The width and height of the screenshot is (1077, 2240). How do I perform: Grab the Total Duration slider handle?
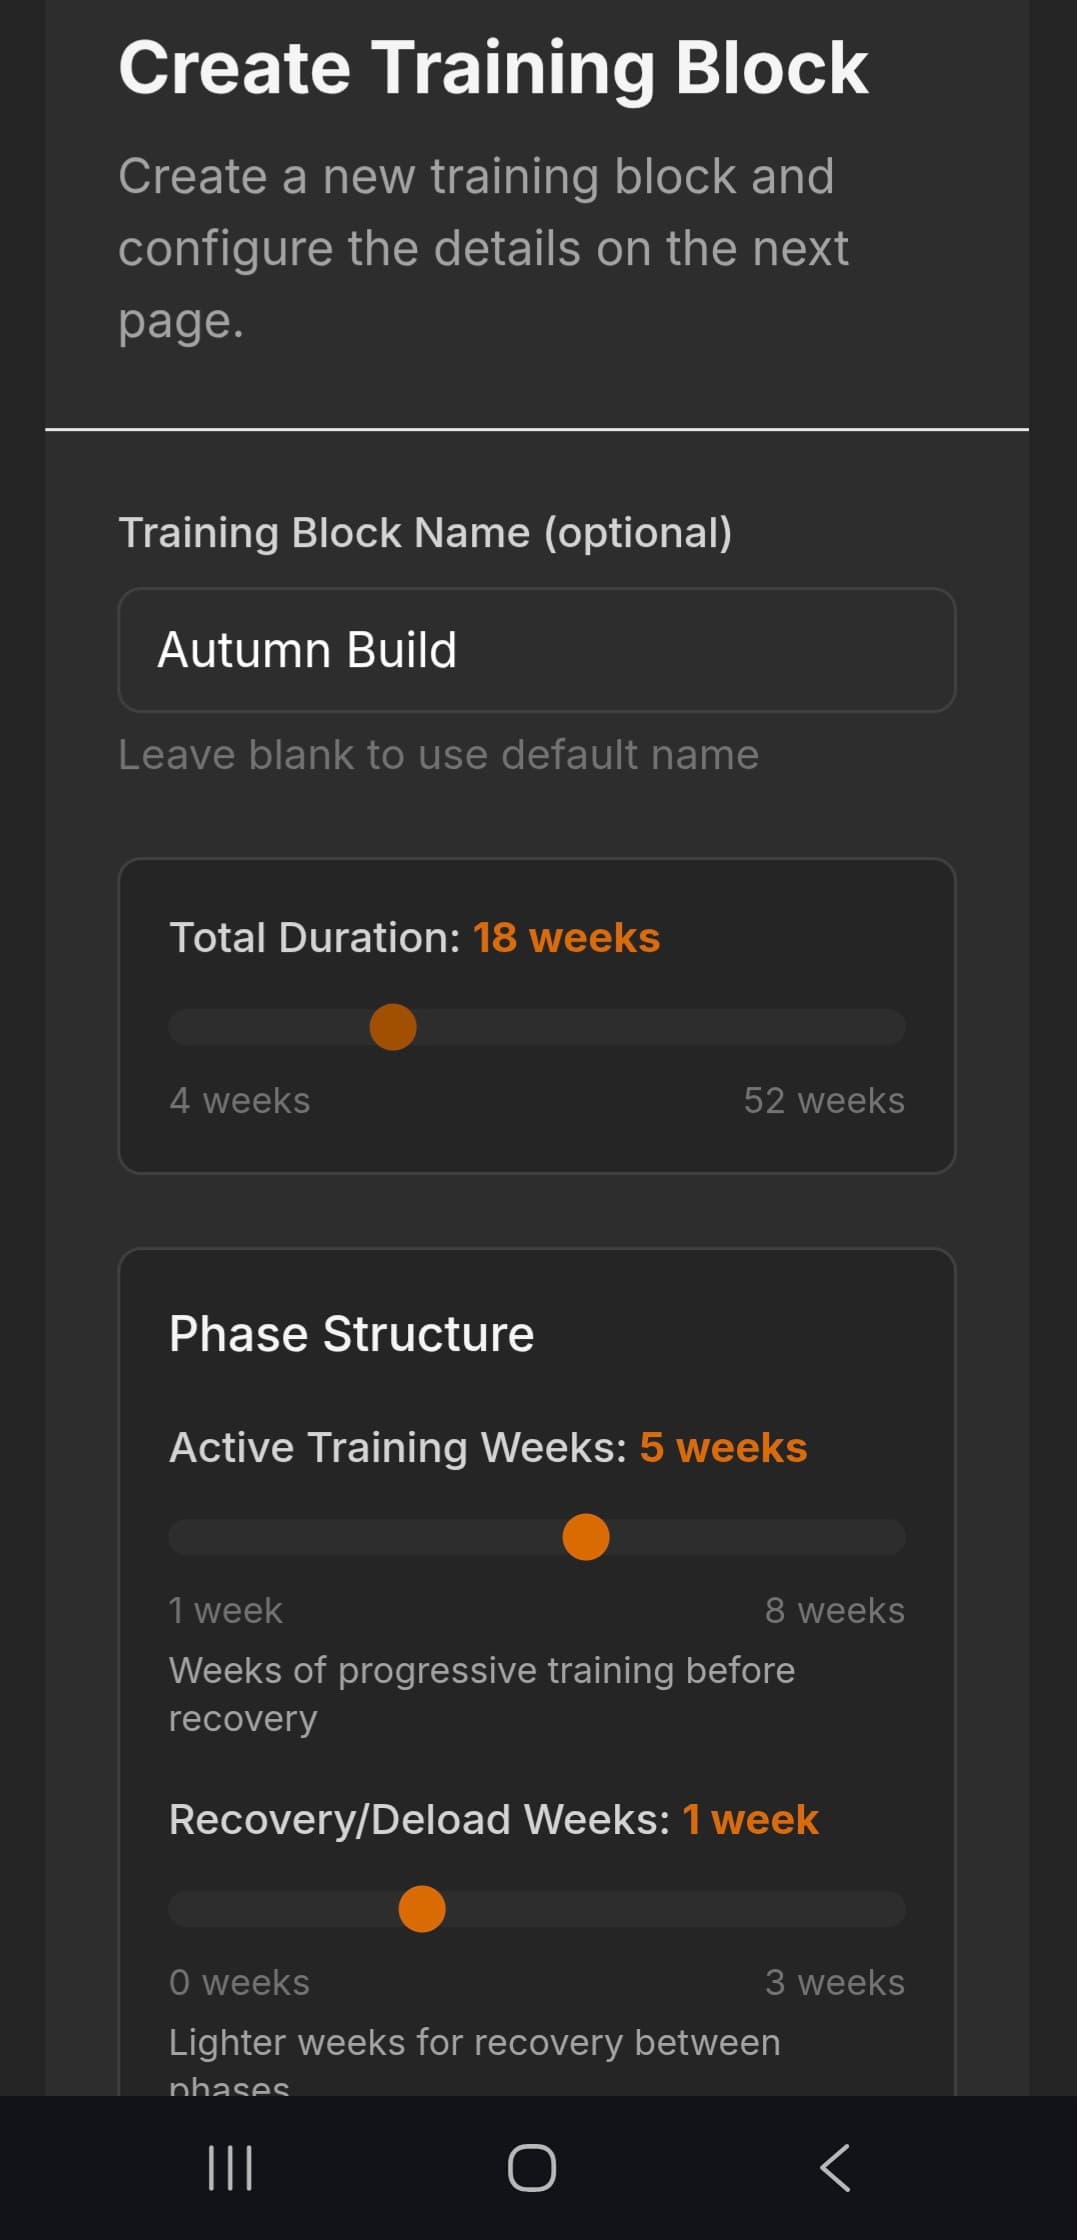(394, 1026)
